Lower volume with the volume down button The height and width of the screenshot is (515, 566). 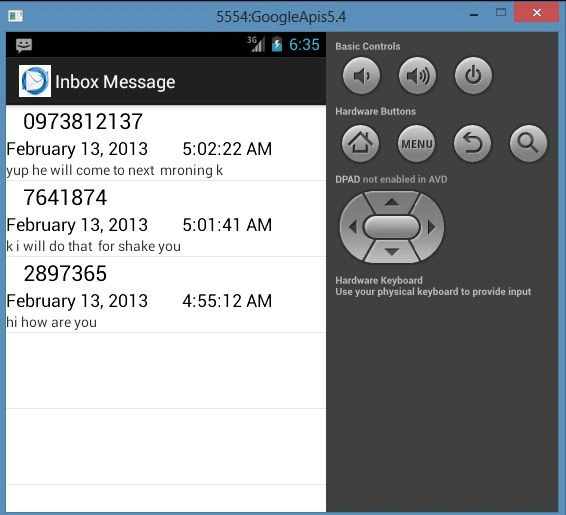[361, 76]
